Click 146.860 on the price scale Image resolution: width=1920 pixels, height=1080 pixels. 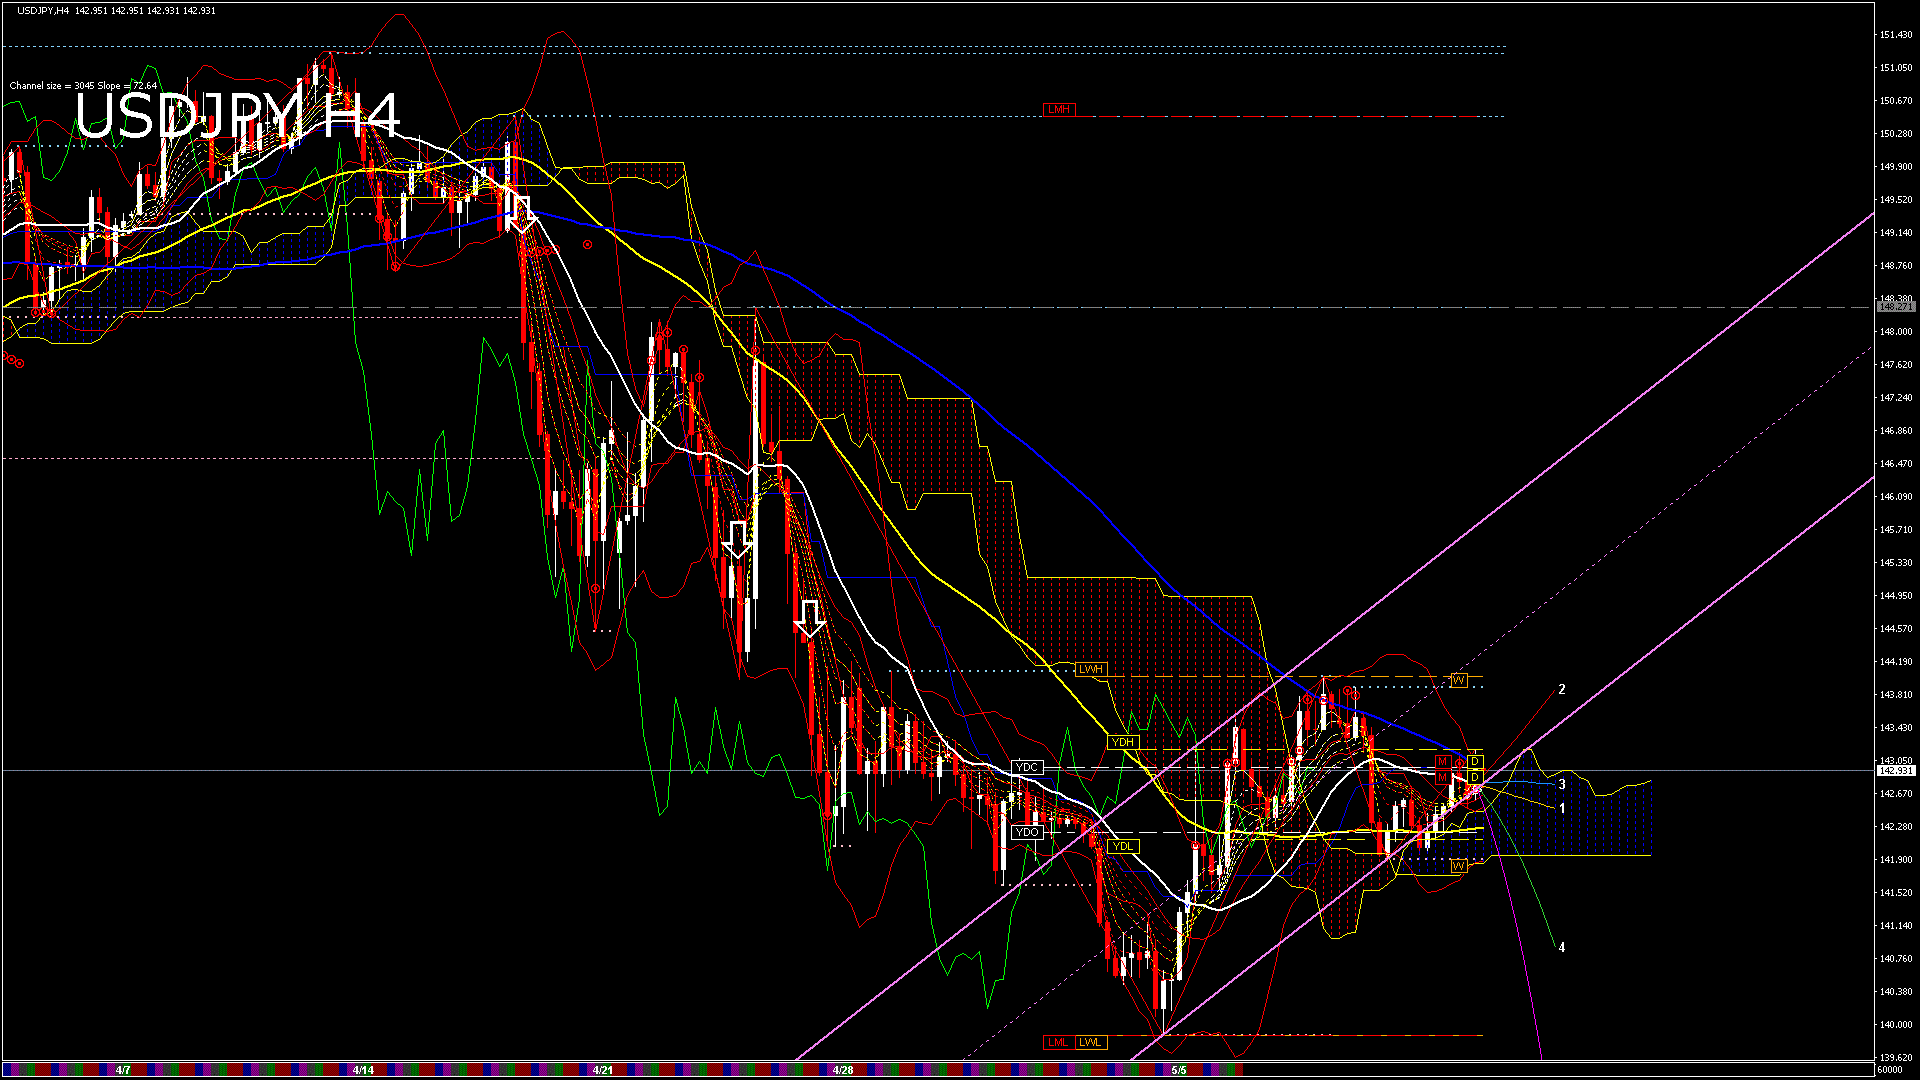(1896, 431)
